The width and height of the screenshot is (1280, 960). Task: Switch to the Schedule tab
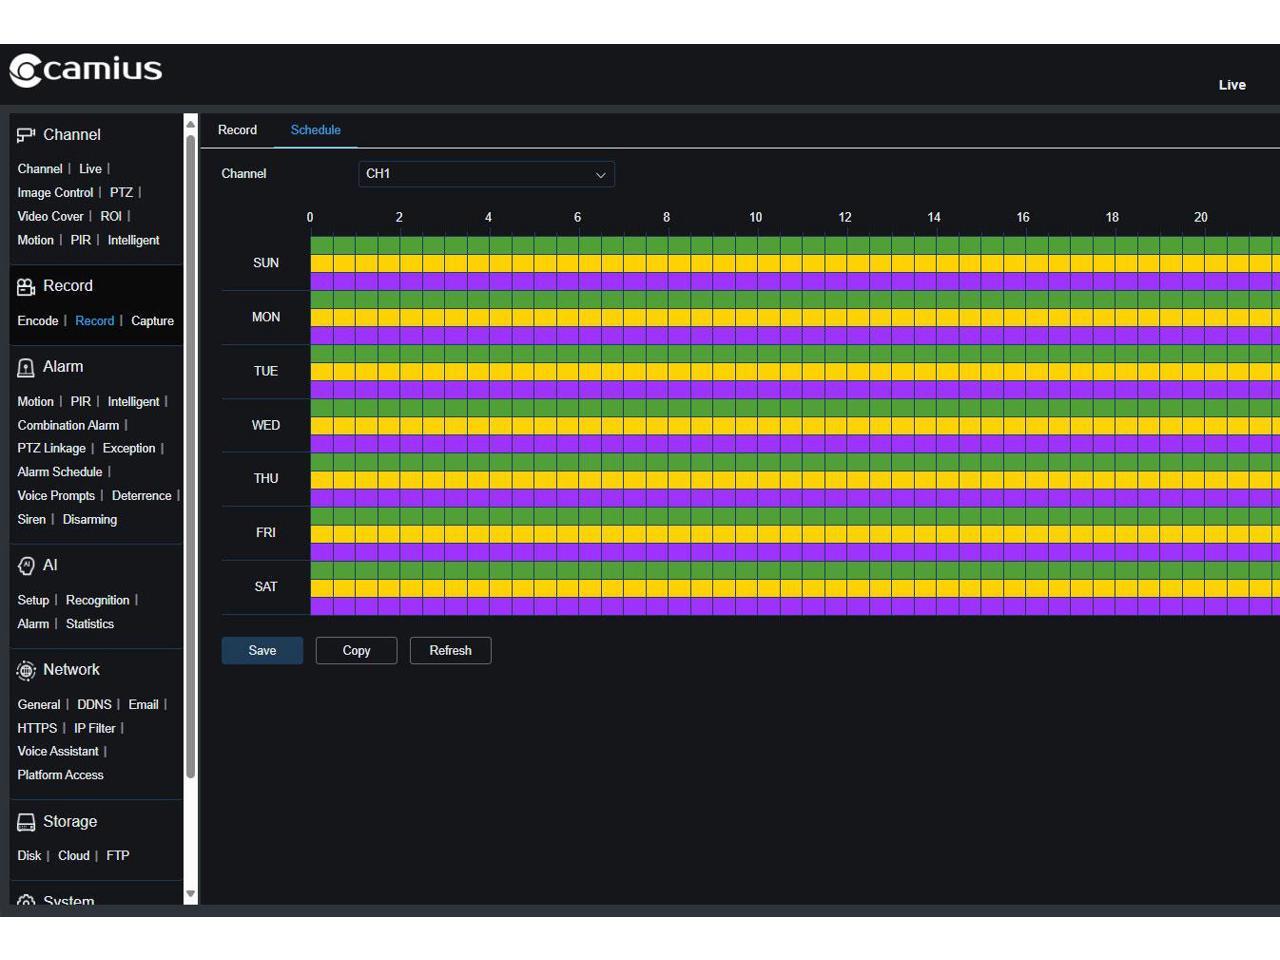coord(315,130)
